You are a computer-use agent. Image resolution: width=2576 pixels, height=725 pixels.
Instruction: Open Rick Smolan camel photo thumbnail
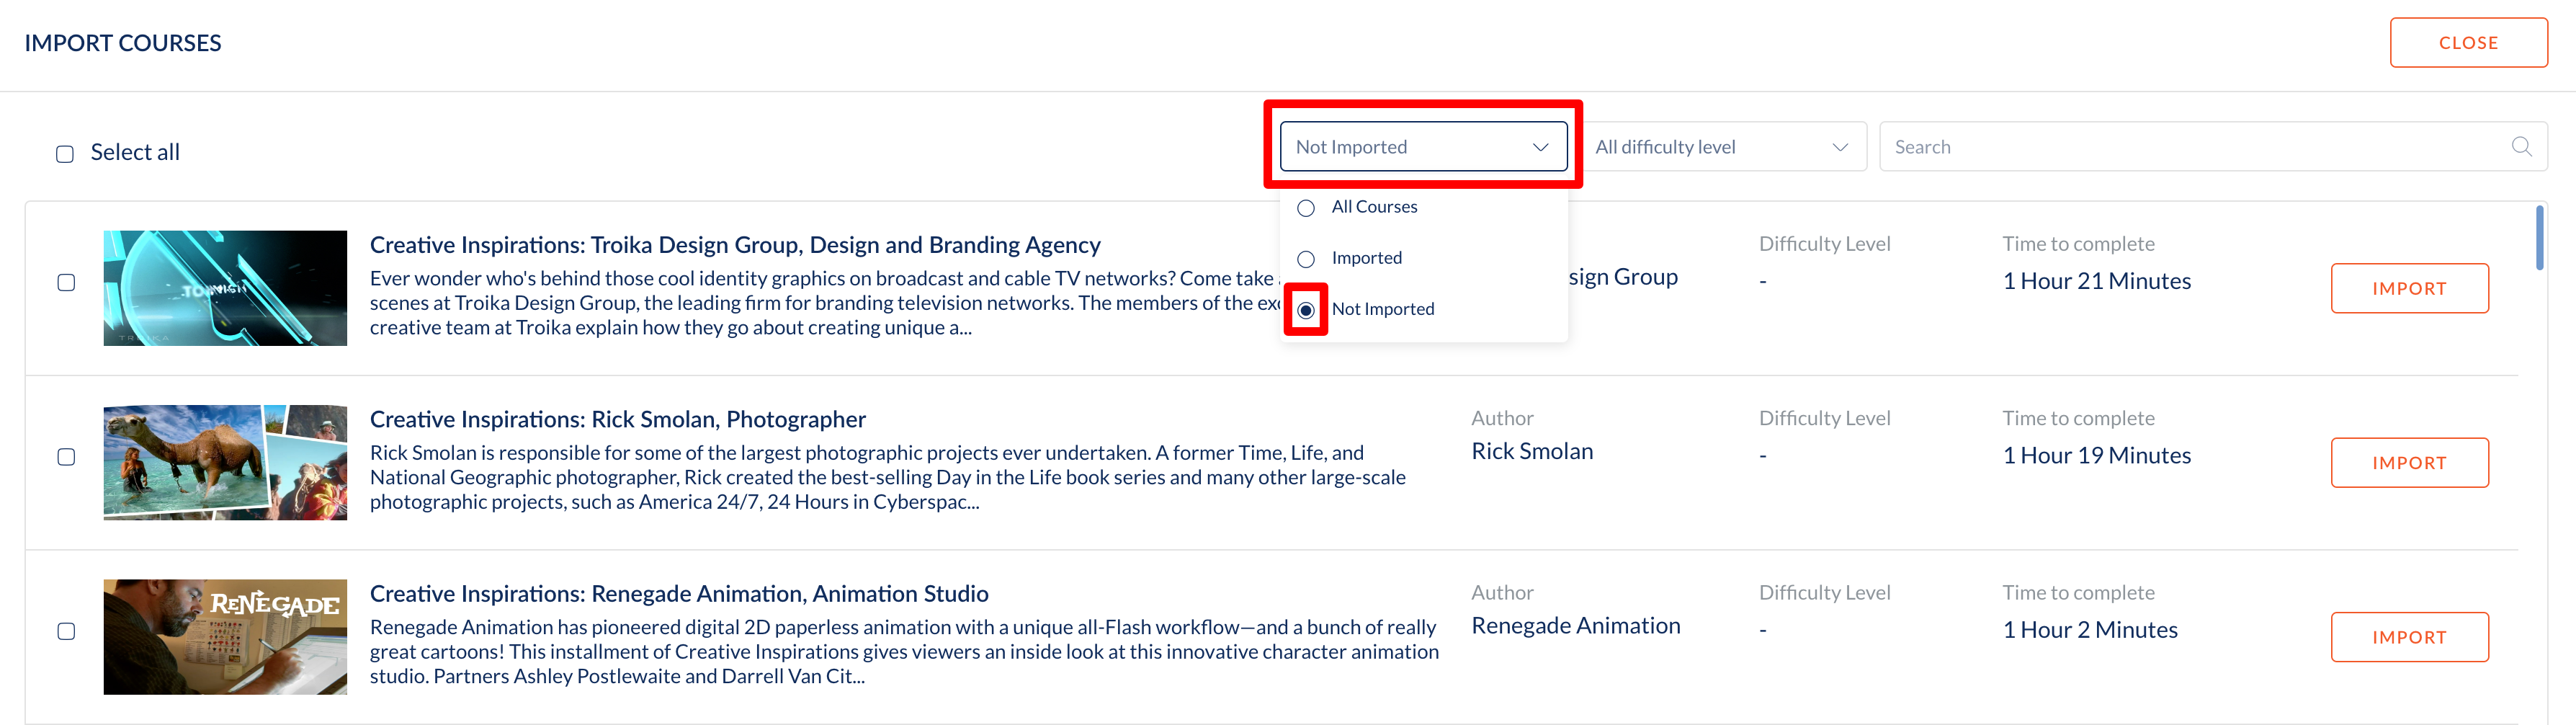point(225,463)
